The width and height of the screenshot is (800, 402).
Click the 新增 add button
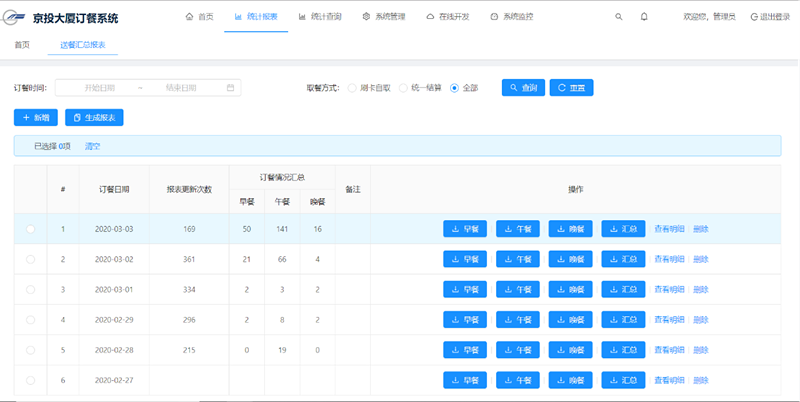(x=36, y=118)
